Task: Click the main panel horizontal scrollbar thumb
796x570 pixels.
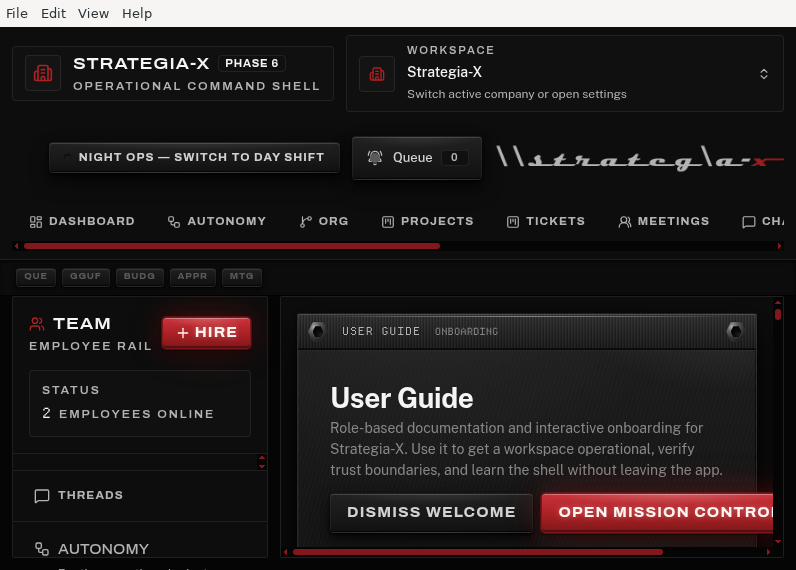Action: (x=478, y=552)
